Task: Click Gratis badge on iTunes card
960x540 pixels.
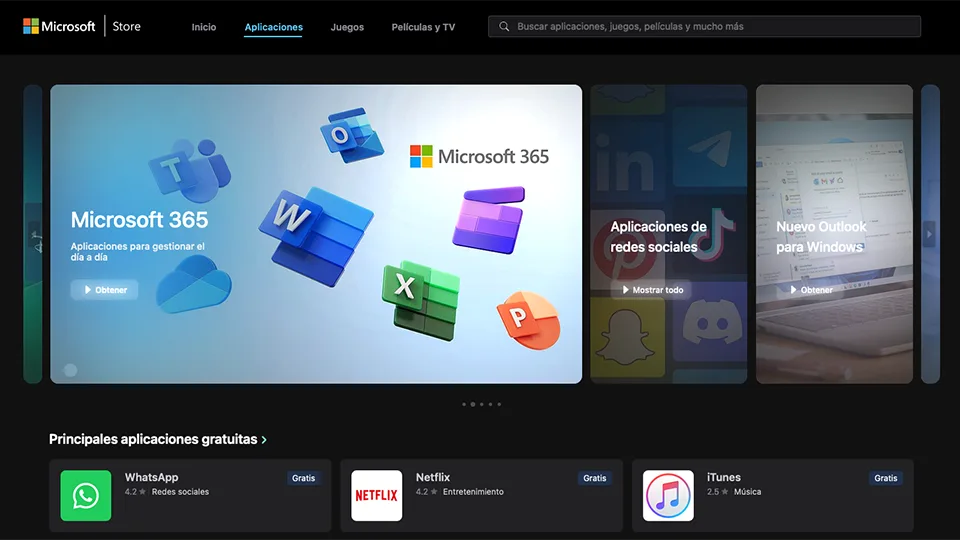Action: coord(885,478)
